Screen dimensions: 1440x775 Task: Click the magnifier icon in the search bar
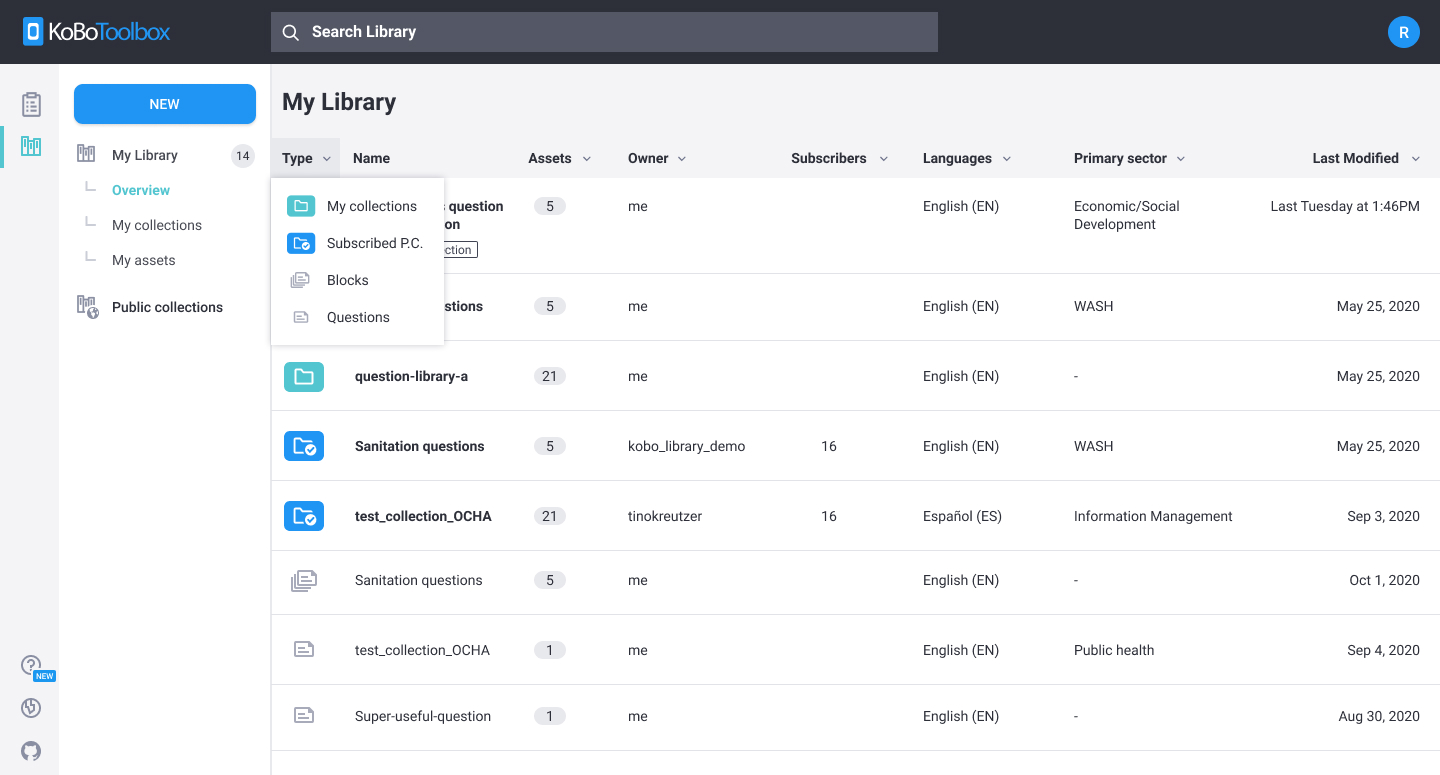point(291,32)
